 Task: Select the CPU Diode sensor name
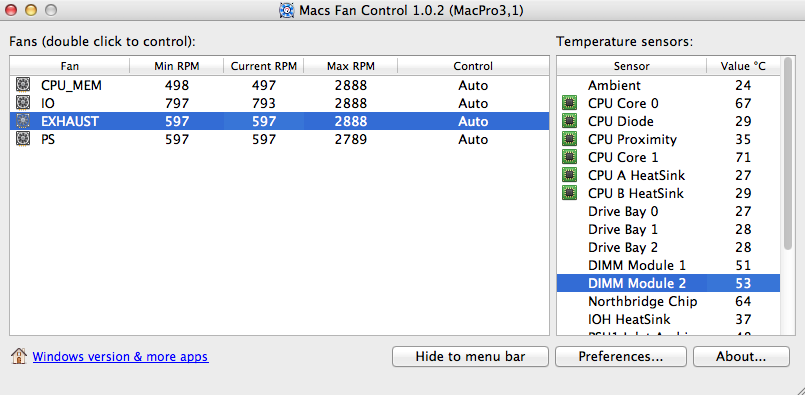point(621,121)
